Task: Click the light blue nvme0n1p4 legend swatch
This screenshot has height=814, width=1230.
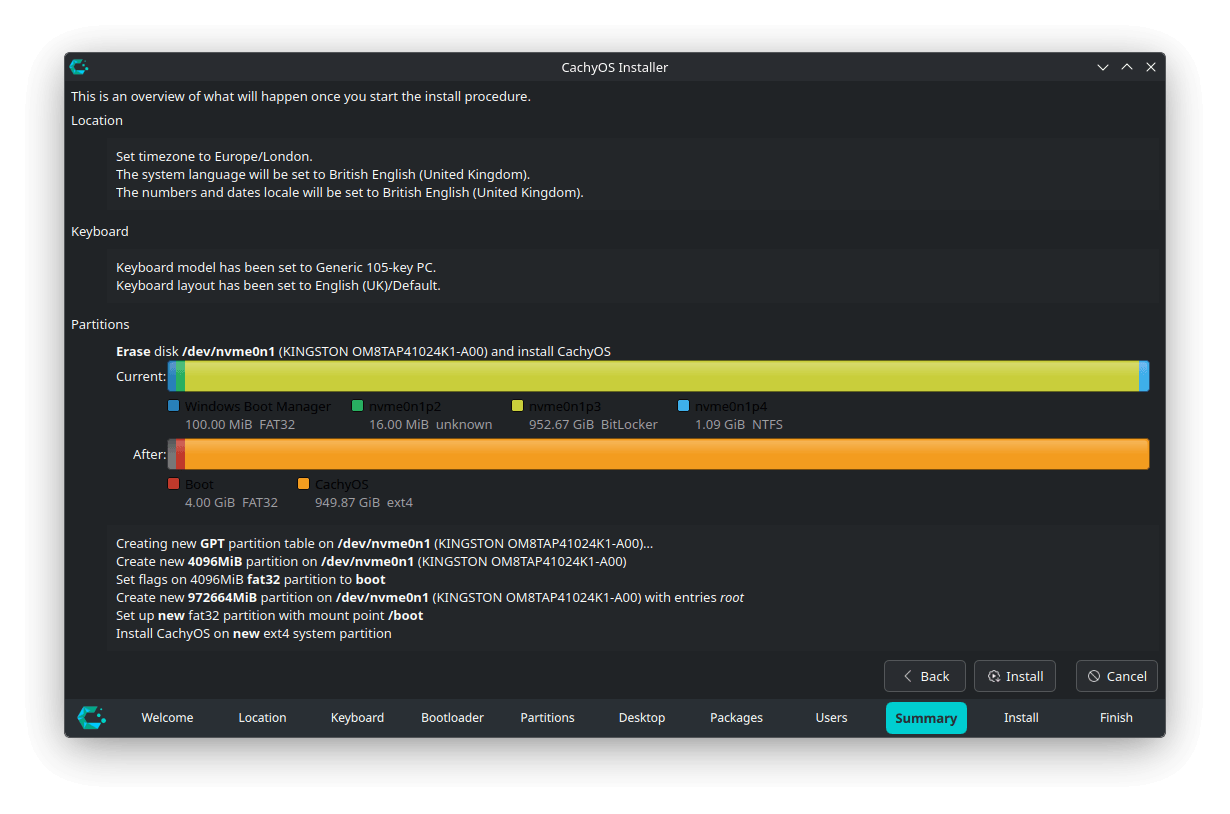Action: point(684,406)
